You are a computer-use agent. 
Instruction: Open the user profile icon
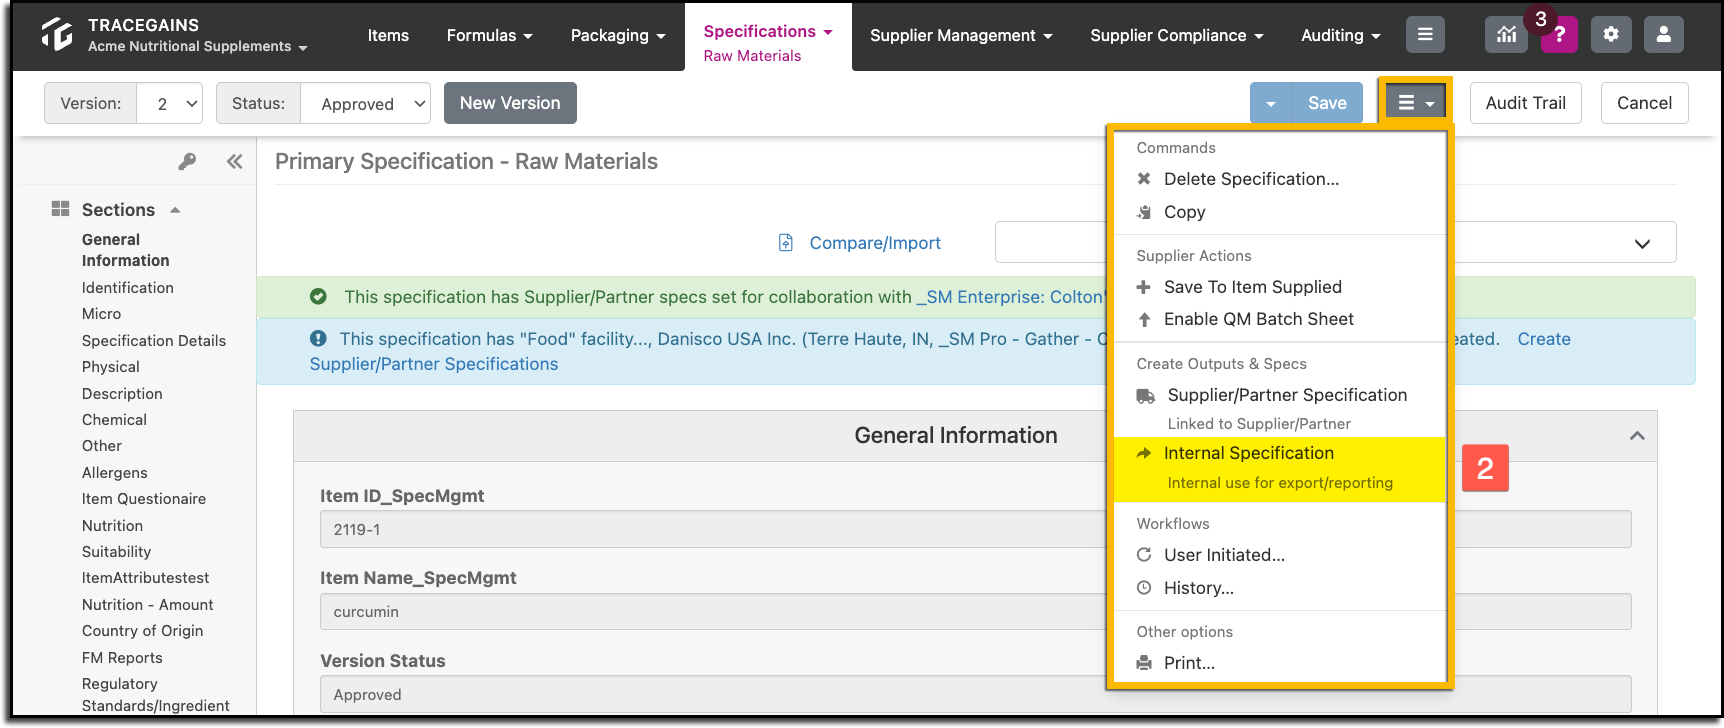(x=1664, y=35)
